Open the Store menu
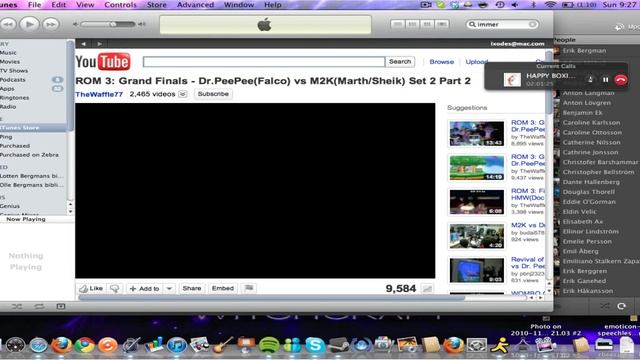Screen dimensions: 640x360 click(x=157, y=5)
